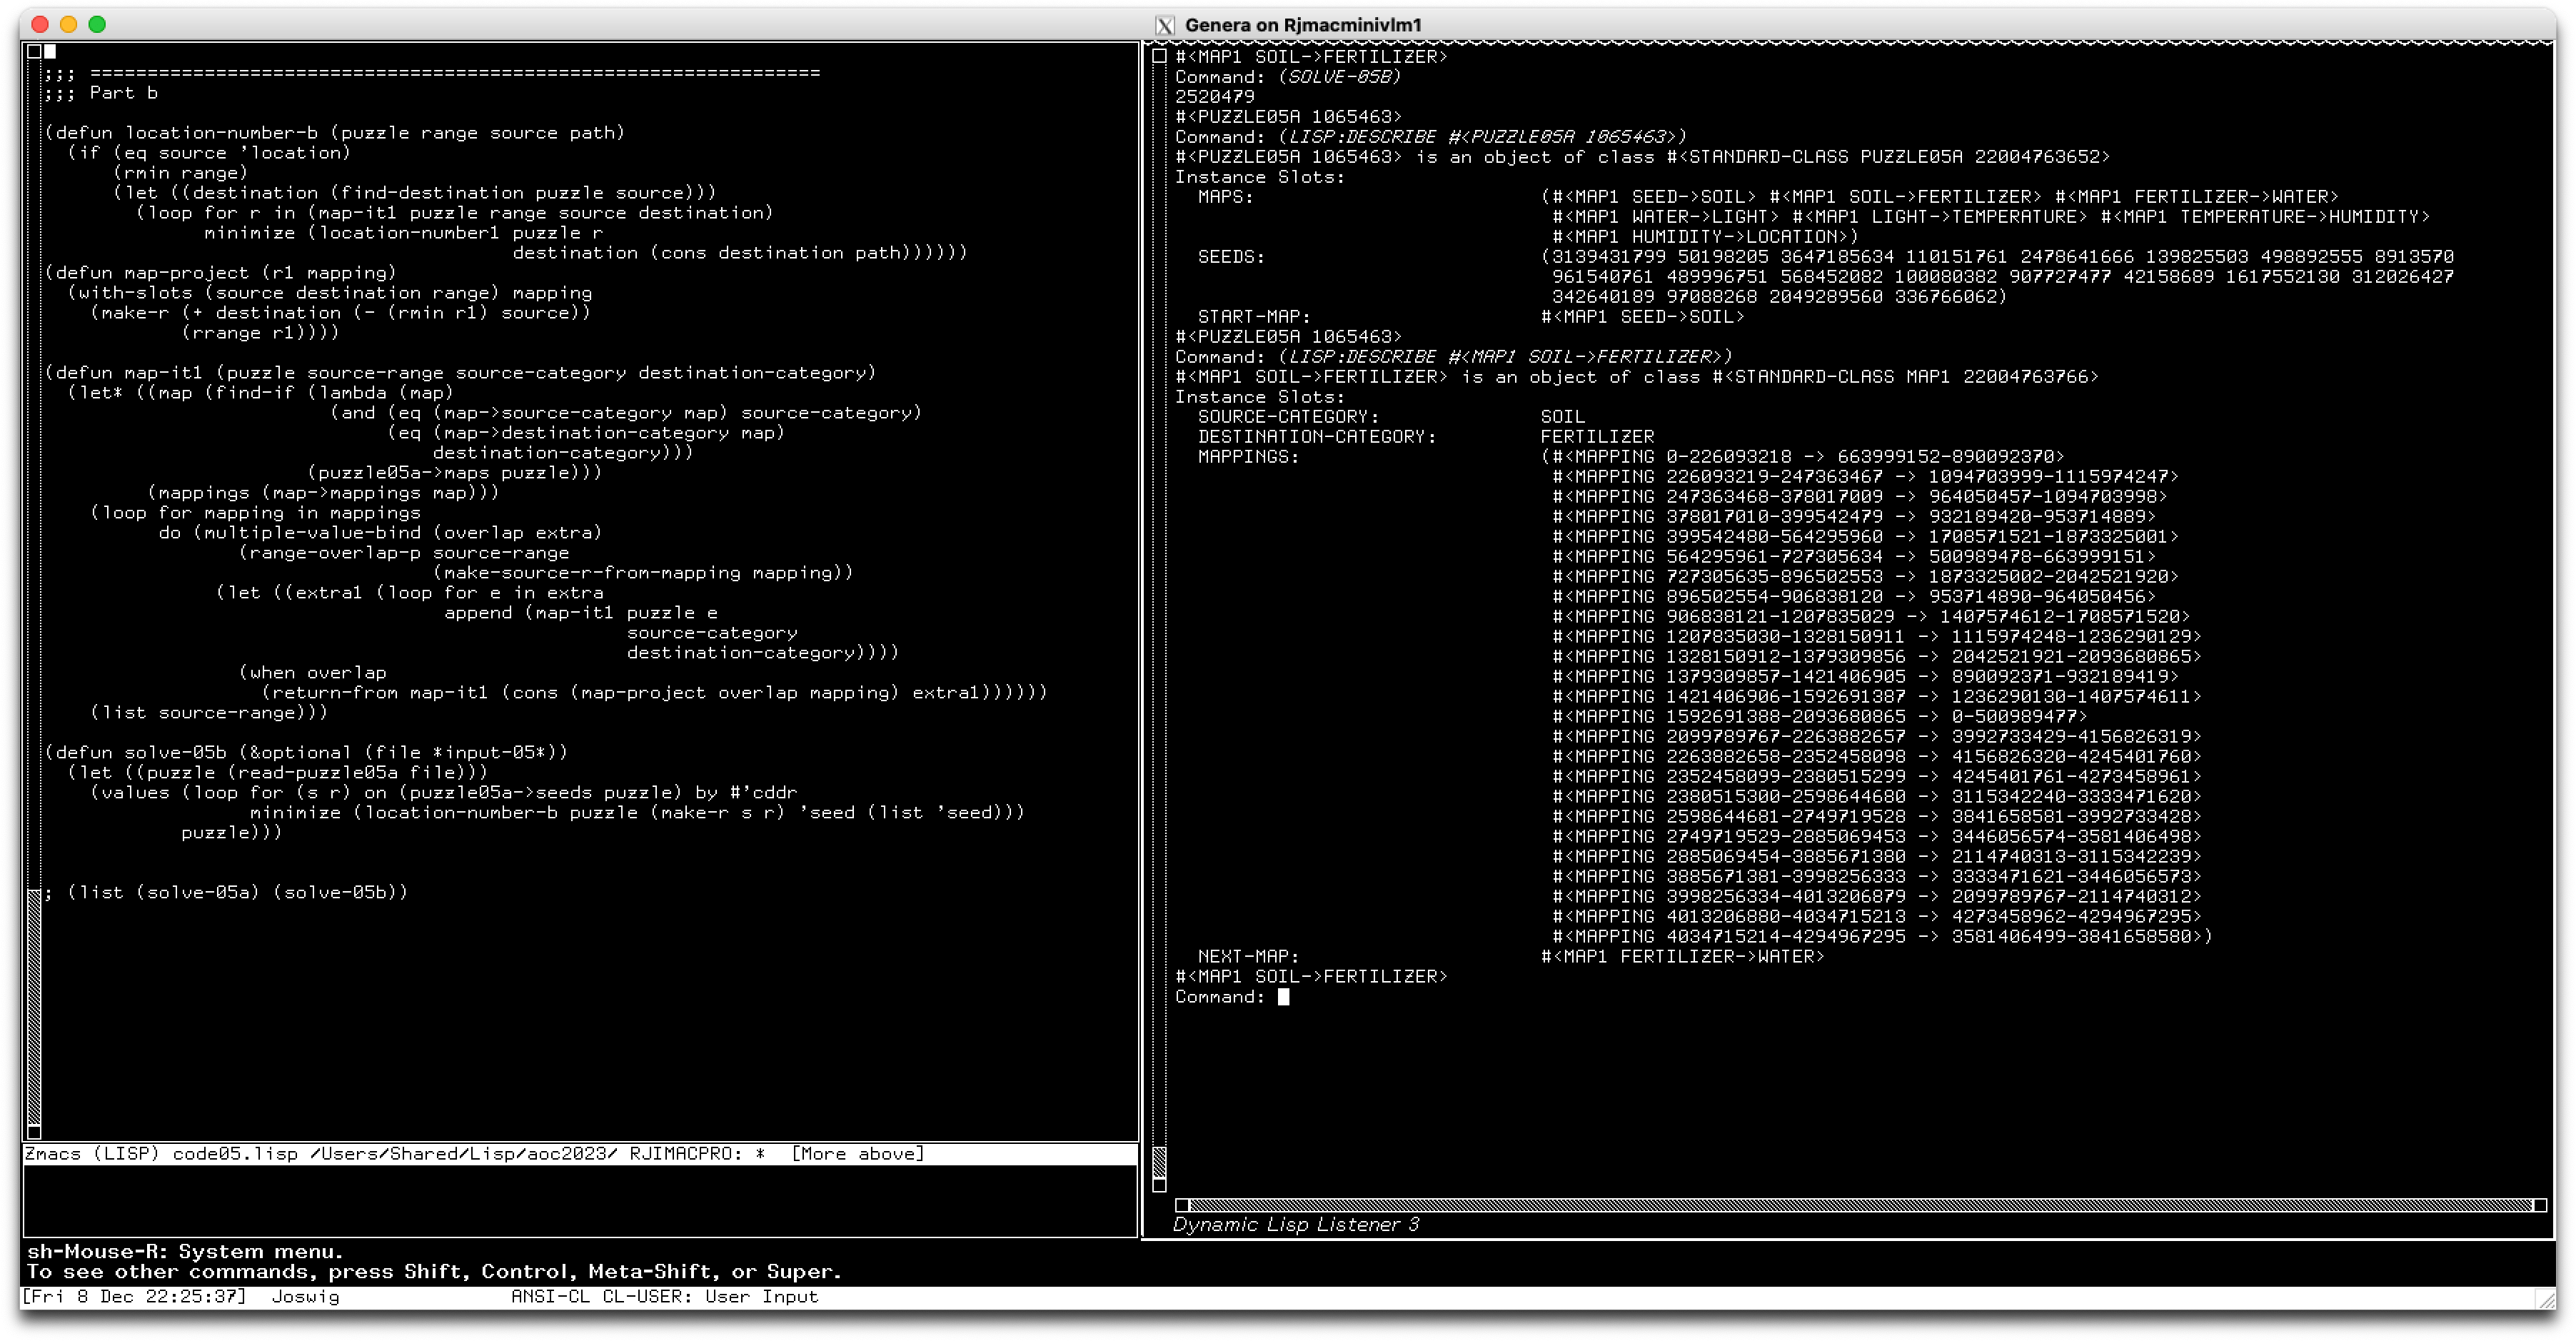
Task: Click top scroll box in Lisp Listener pane
Action: coord(1159,56)
